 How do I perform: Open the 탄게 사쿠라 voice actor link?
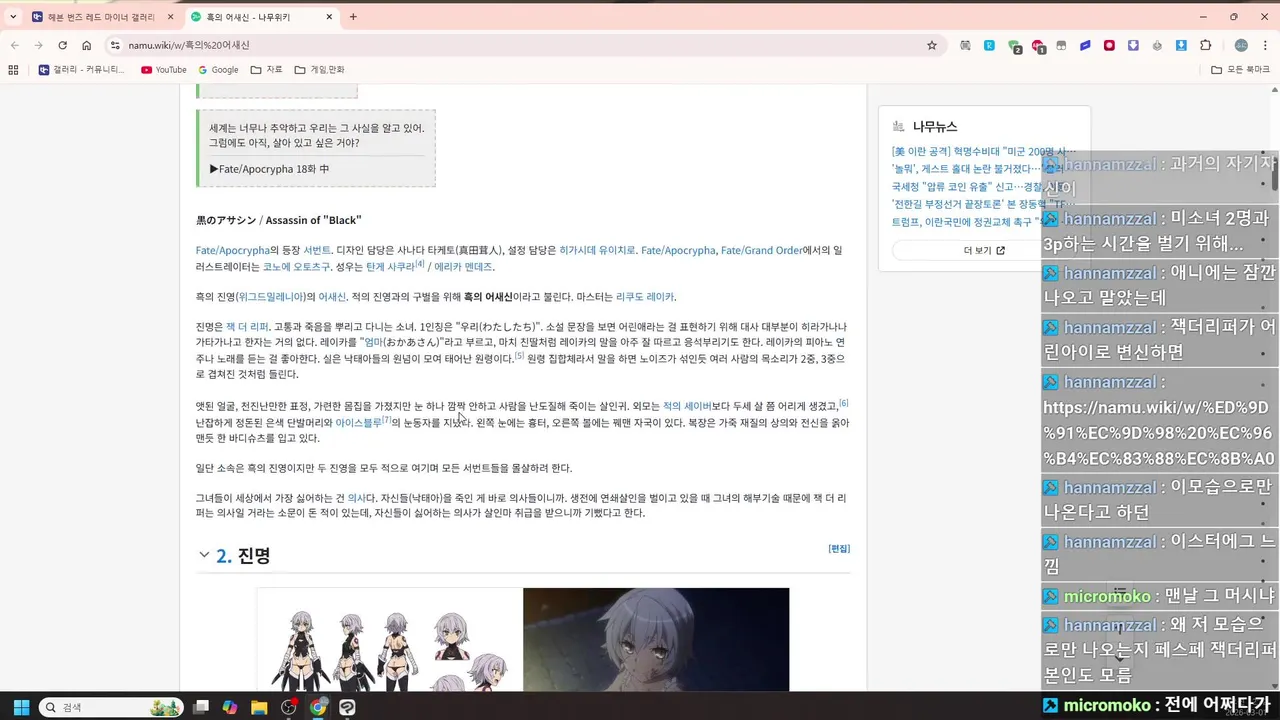[390, 267]
